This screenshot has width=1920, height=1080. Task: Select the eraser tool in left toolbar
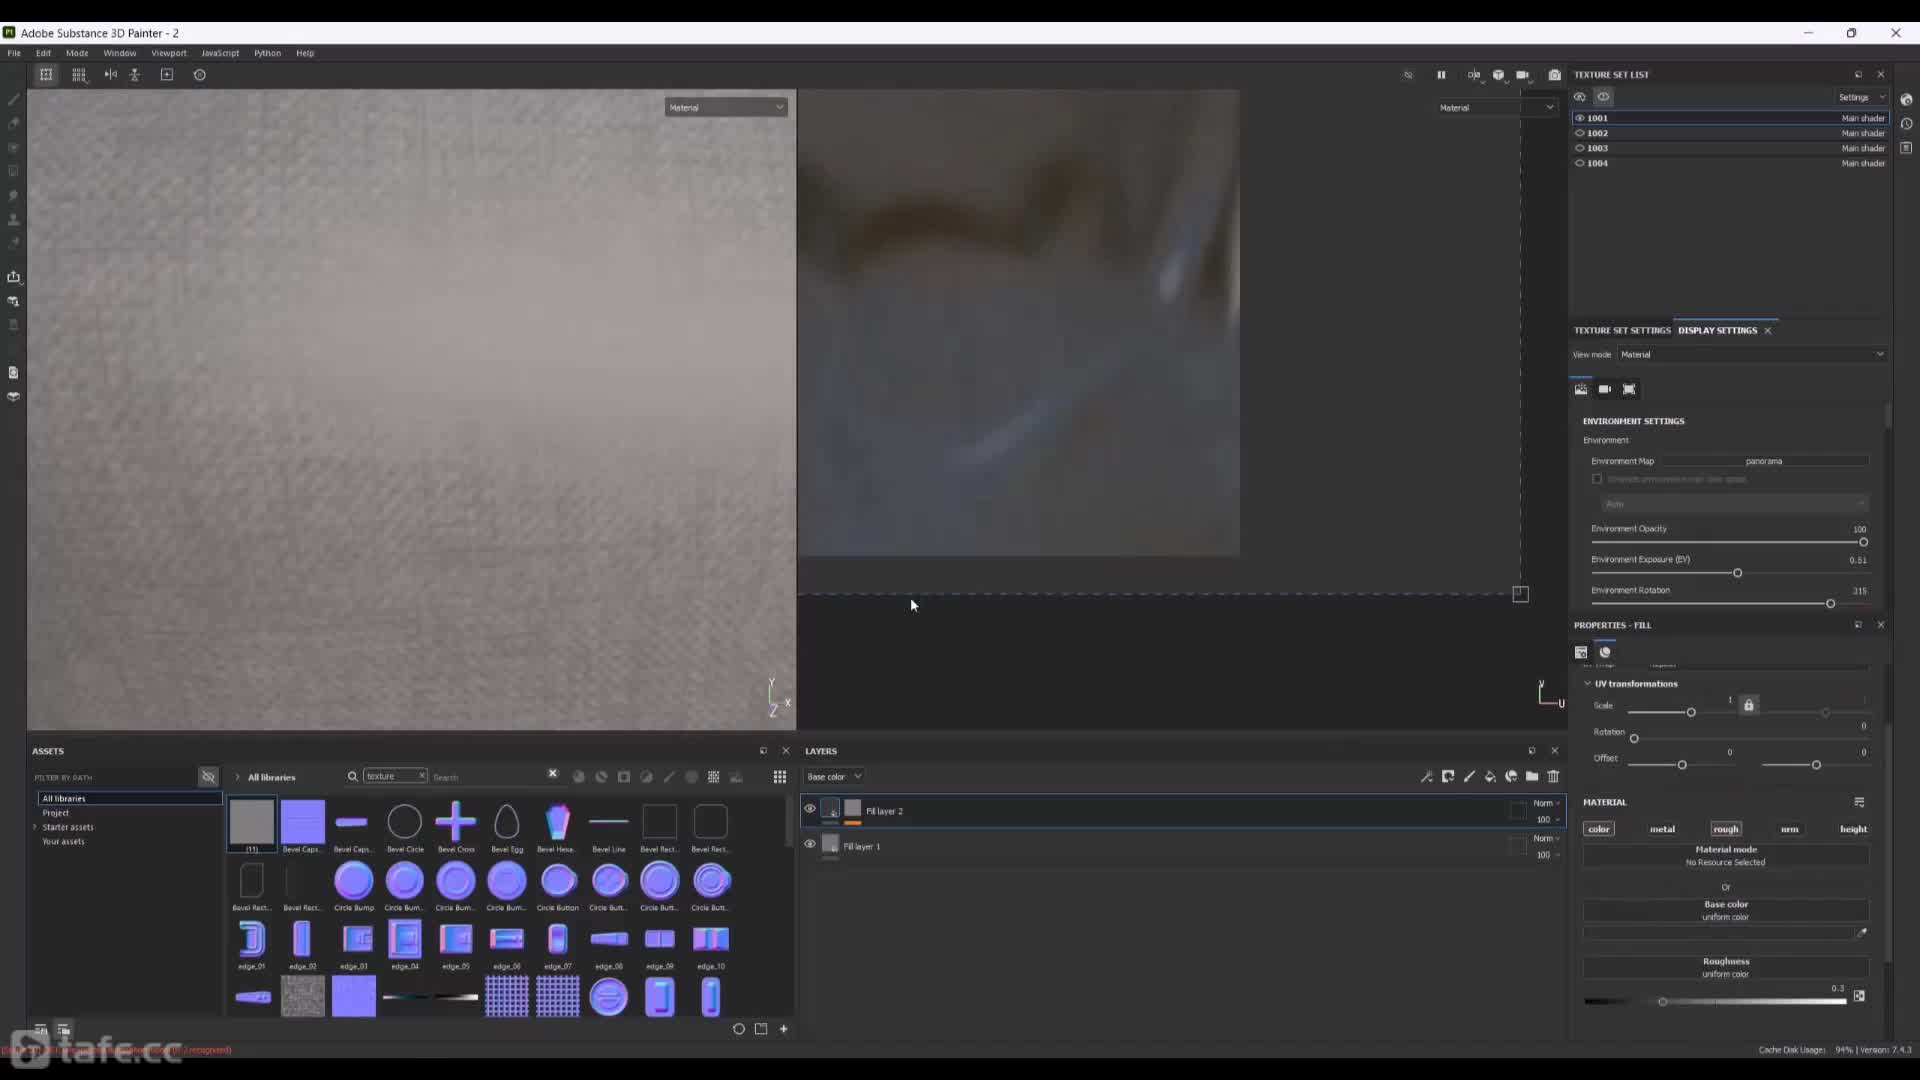click(14, 123)
